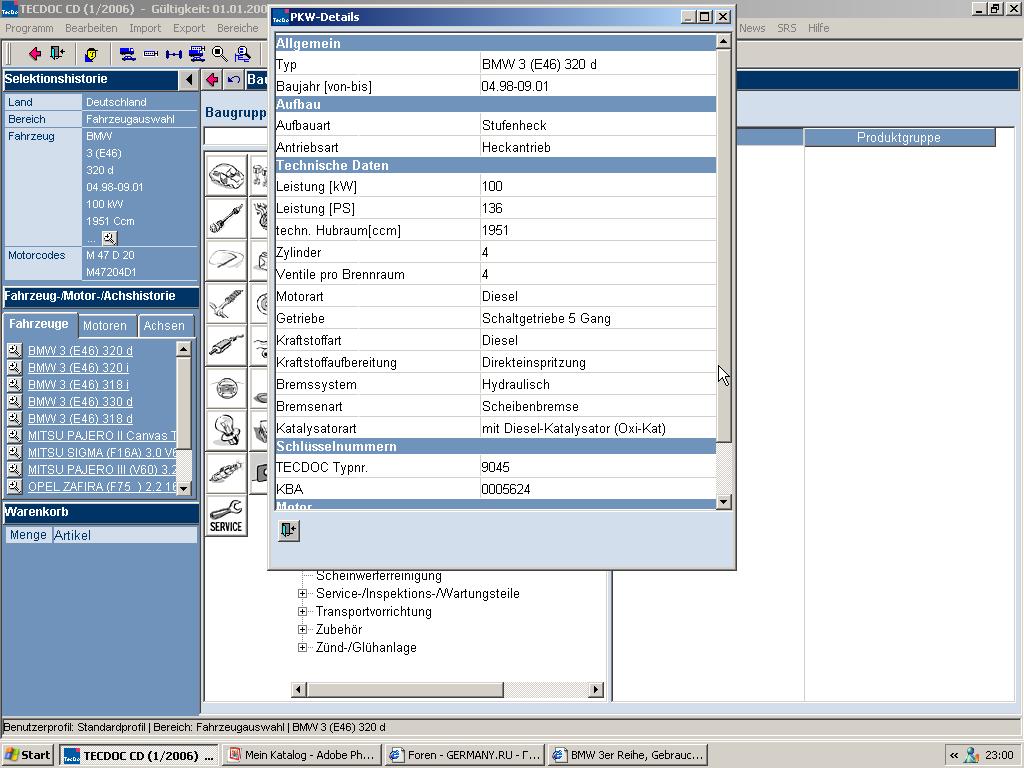Expand the Zubehör tree node
This screenshot has width=1024, height=768.
tap(302, 630)
